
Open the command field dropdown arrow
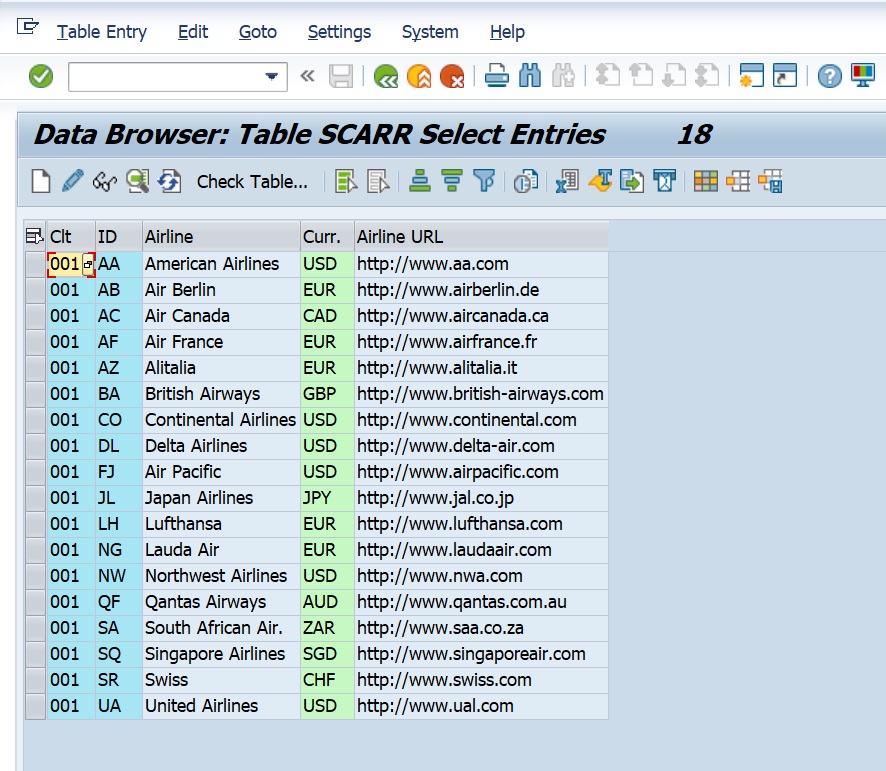click(272, 76)
